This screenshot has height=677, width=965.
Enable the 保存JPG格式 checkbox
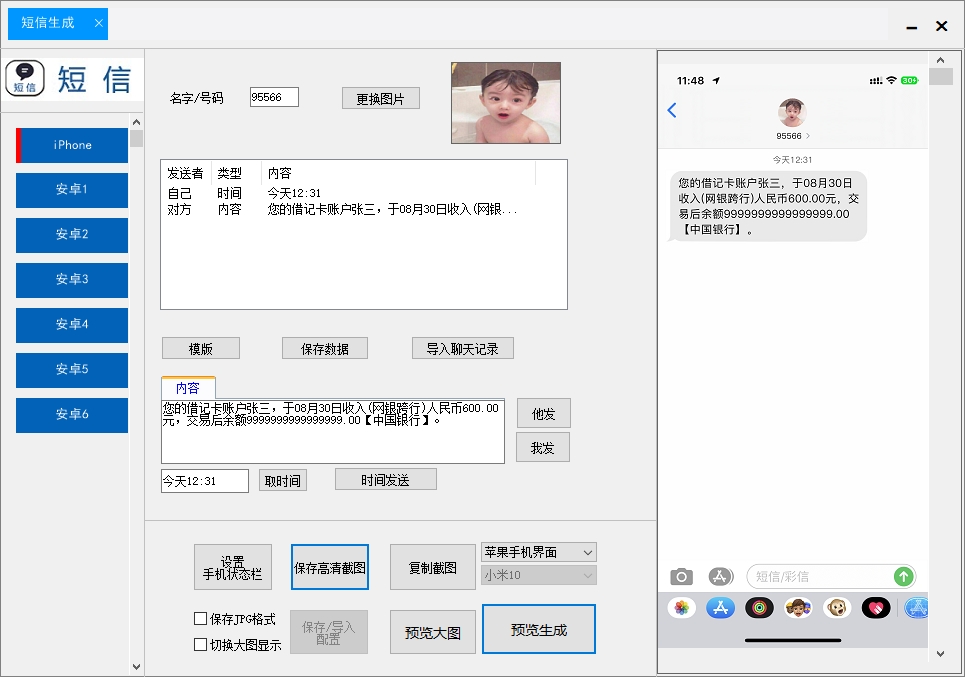click(x=200, y=618)
